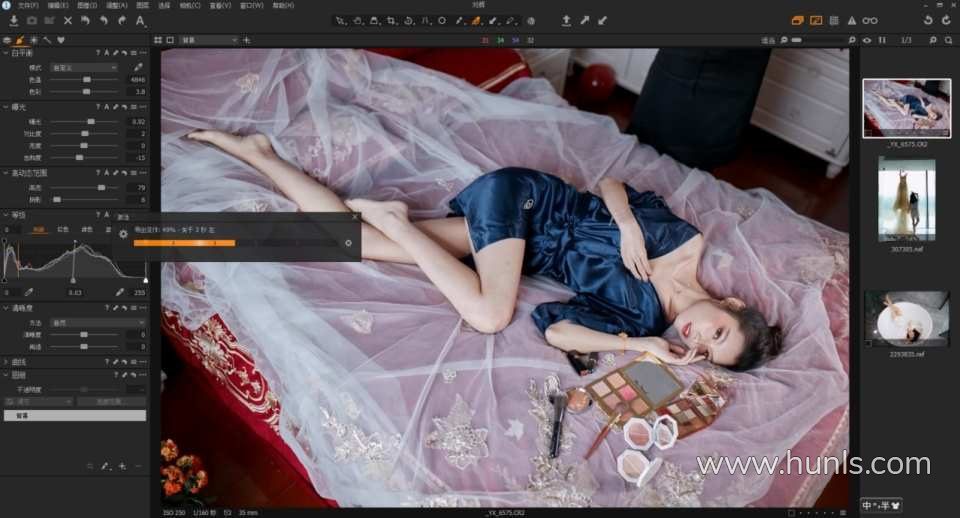Viewport: 960px width, 518px height.
Task: Click the export upload arrow icon
Action: (567, 20)
